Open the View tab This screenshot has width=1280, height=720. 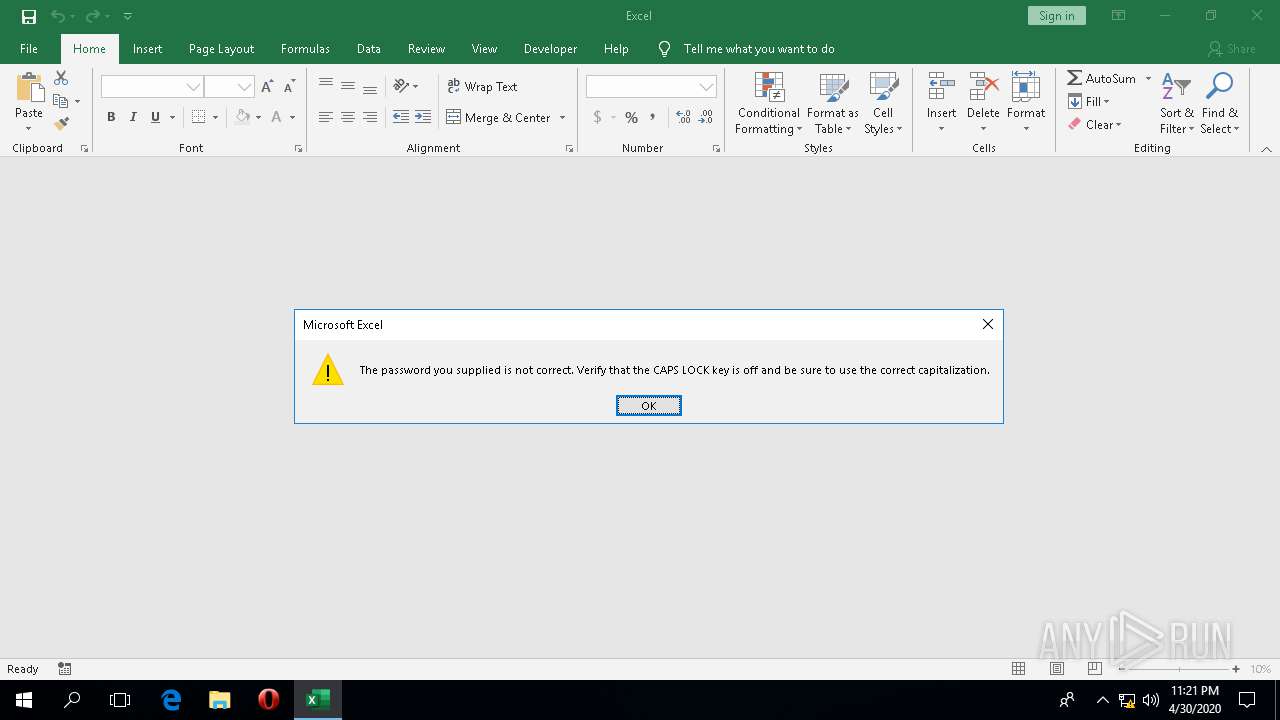pyautogui.click(x=484, y=48)
